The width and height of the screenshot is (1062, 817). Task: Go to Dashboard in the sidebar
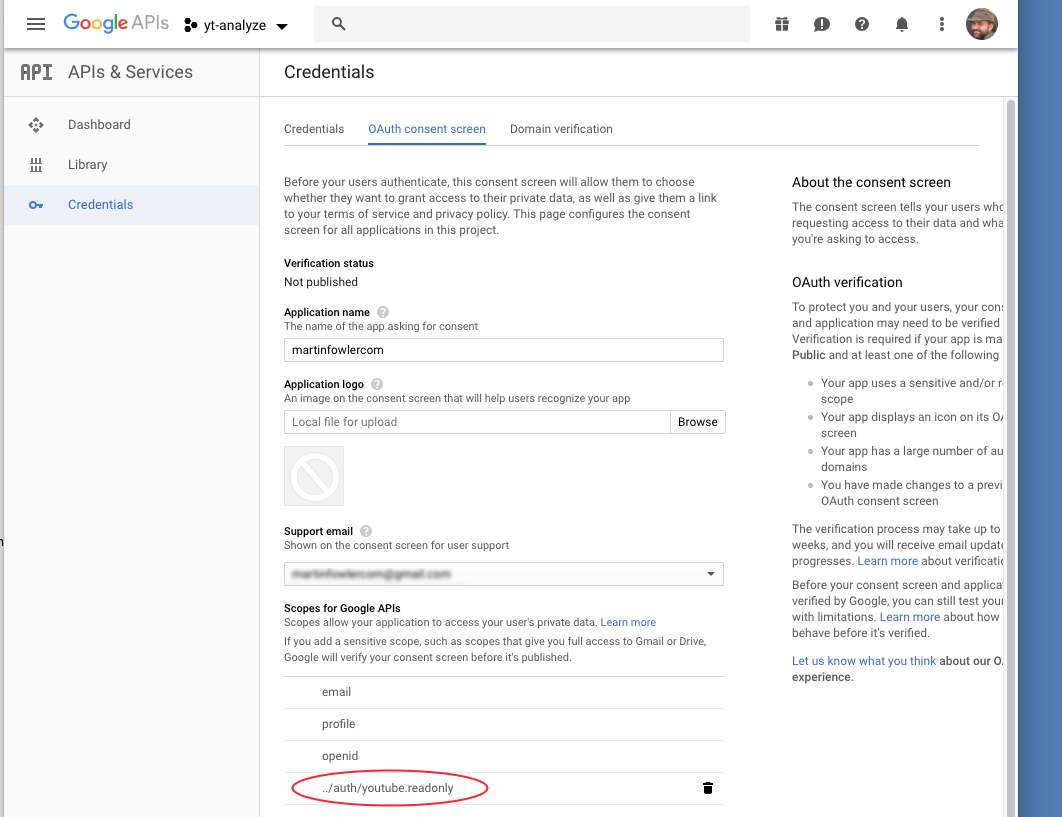coord(99,125)
